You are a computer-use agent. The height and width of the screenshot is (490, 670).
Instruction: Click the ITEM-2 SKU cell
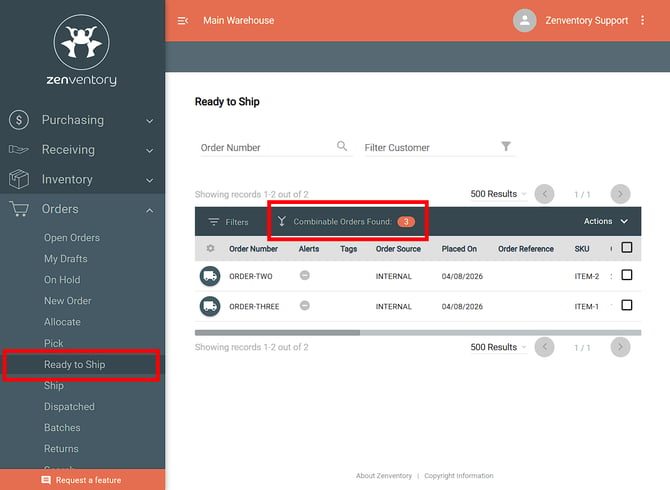[586, 276]
